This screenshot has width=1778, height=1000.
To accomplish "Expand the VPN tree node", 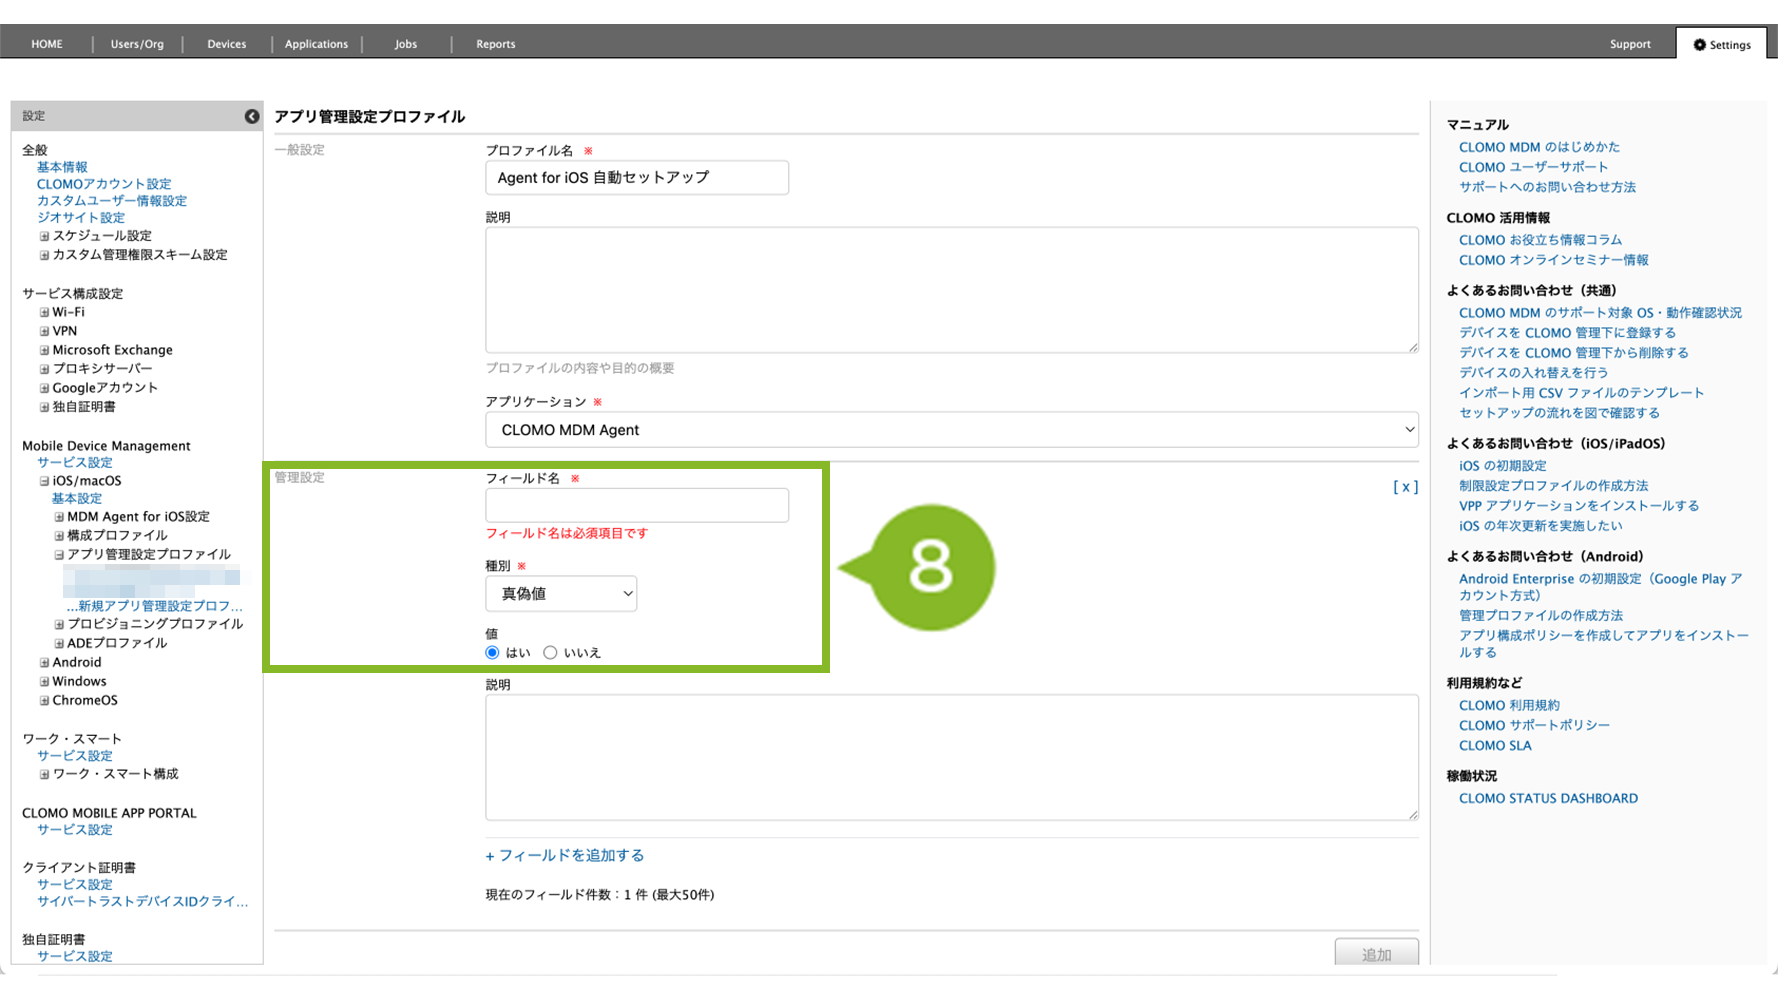I will pyautogui.click(x=44, y=331).
